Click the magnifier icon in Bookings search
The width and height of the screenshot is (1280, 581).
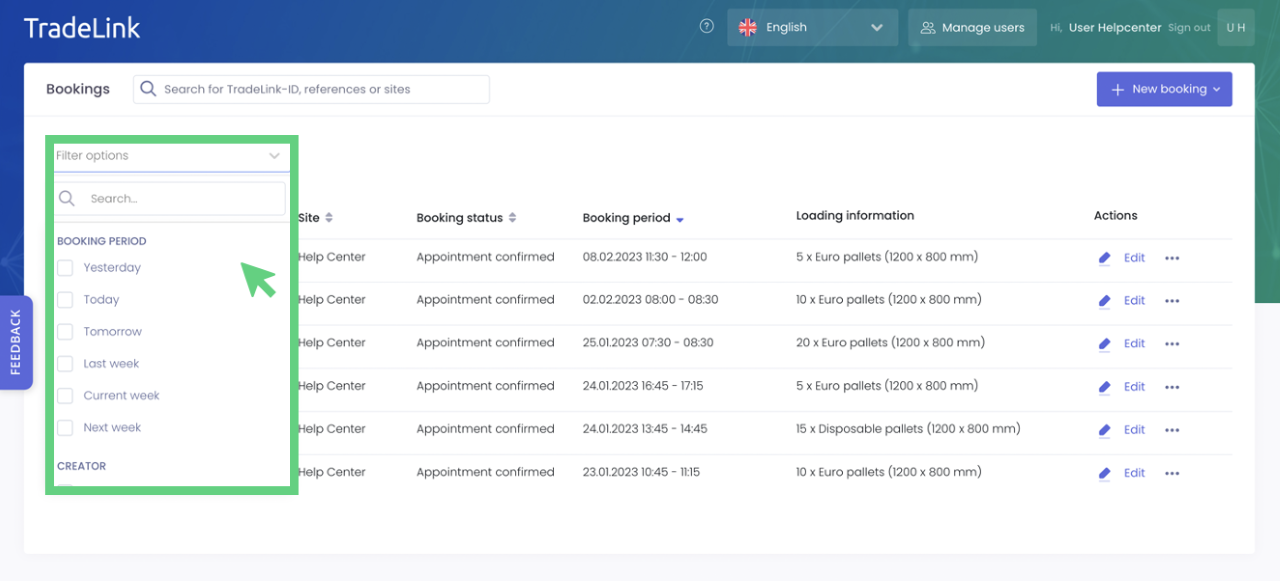(148, 89)
